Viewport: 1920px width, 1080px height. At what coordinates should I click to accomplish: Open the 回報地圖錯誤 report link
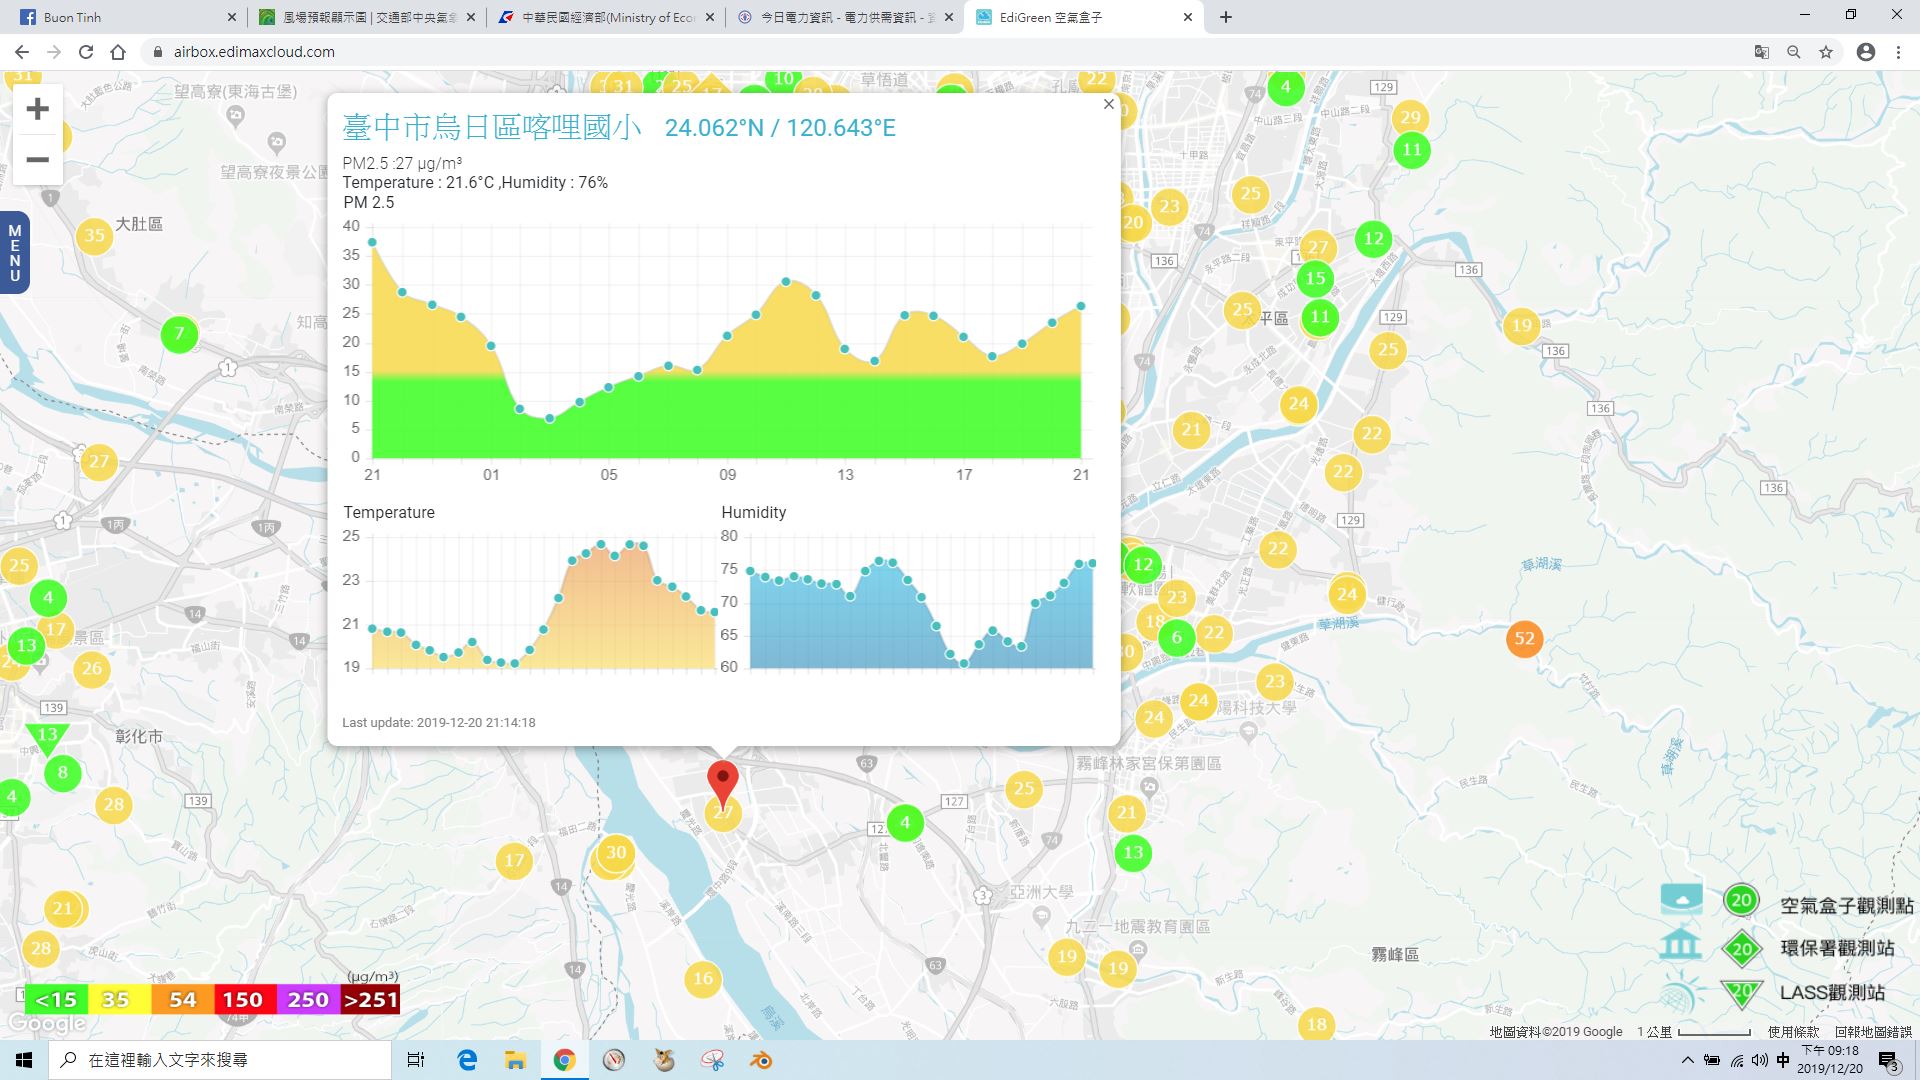coord(1872,1032)
